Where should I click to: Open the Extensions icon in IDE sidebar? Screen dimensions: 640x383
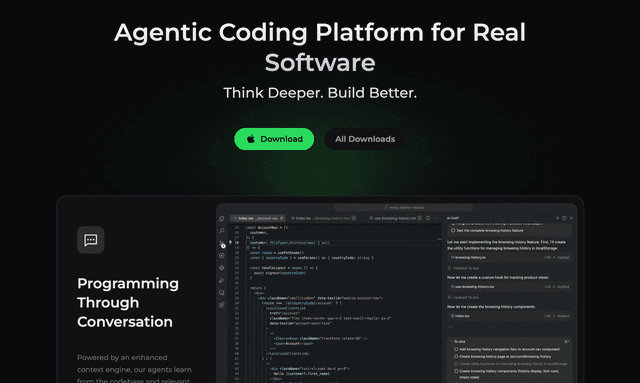pos(222,305)
